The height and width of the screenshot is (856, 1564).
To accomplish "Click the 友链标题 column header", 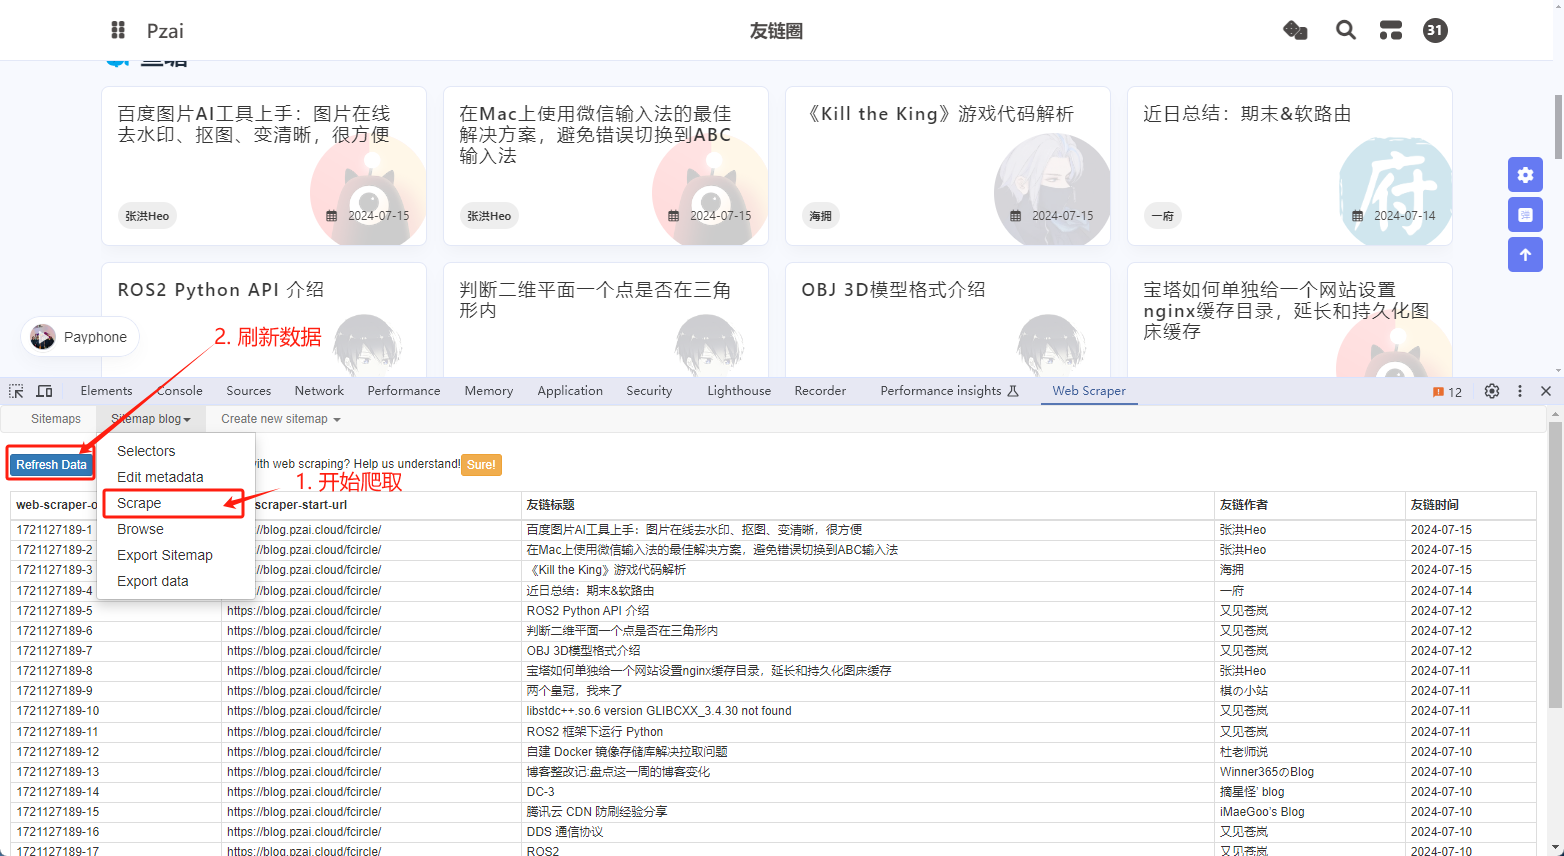I will [x=867, y=505].
